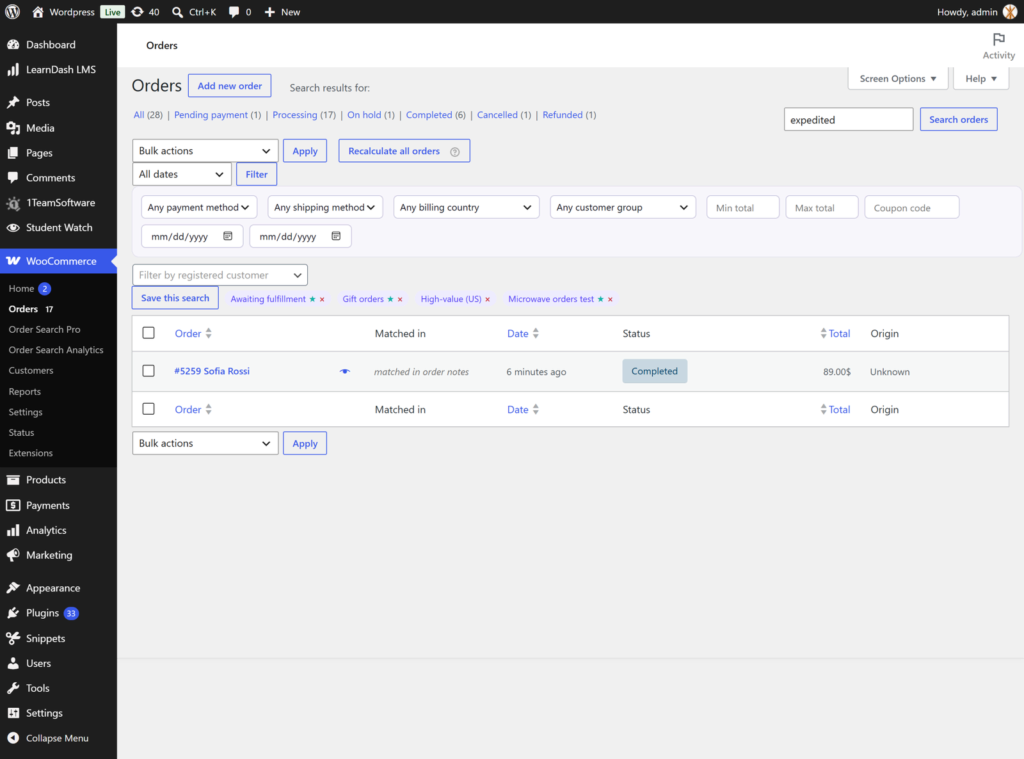Click the Student Watch eye icon
The width and height of the screenshot is (1024, 759).
tap(13, 227)
